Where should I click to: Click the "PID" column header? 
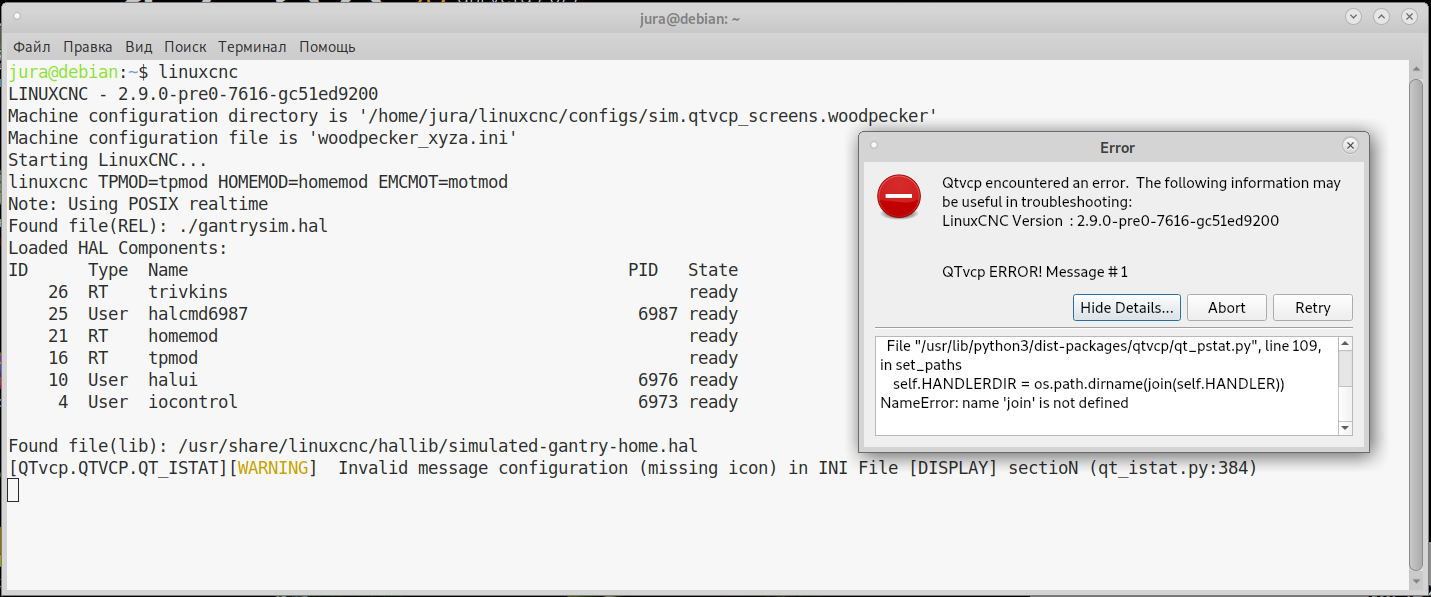[643, 270]
